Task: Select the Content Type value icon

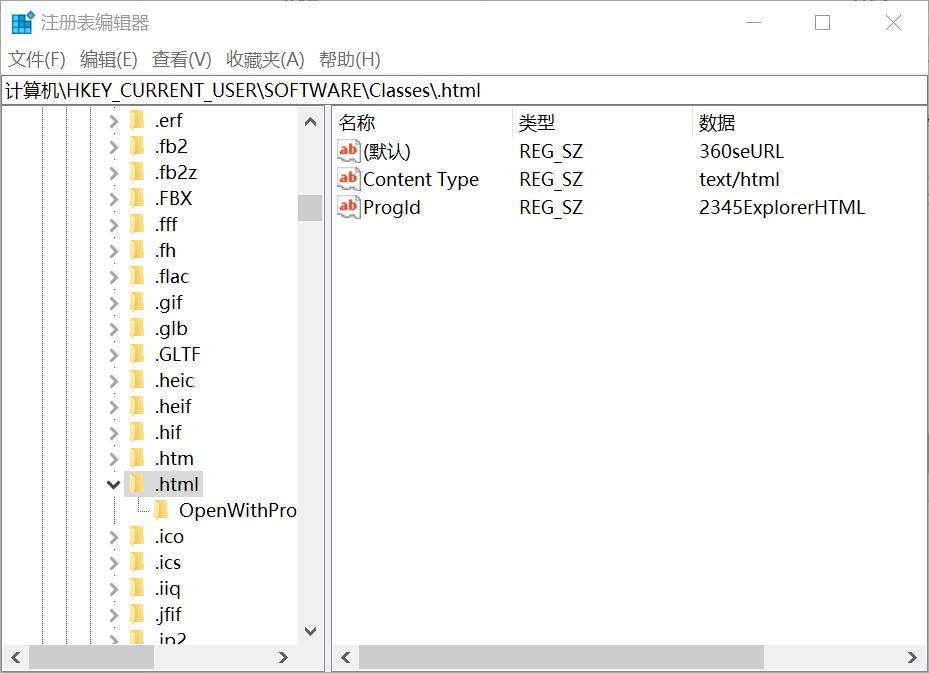Action: tap(347, 179)
